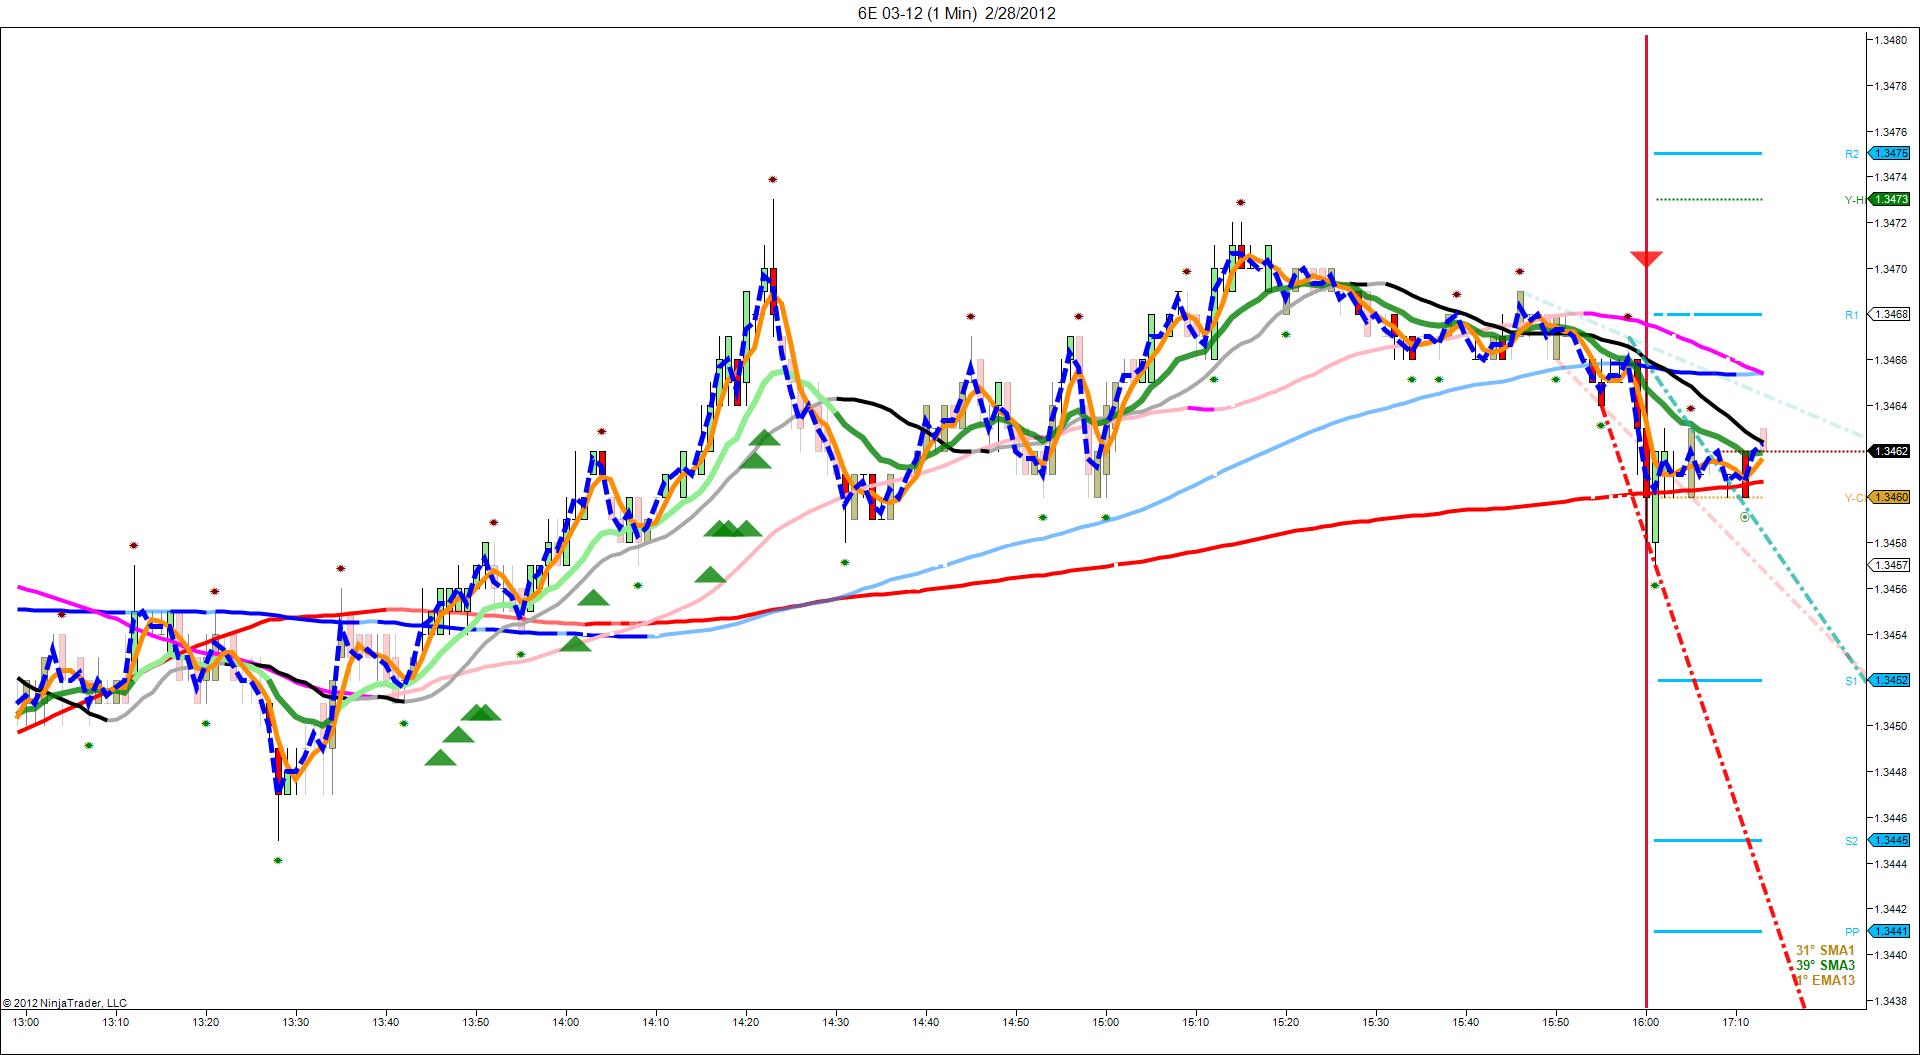This screenshot has width=1920, height=1055.
Task: Click the orange Y-C price tag 1.3460
Action: 1890,497
